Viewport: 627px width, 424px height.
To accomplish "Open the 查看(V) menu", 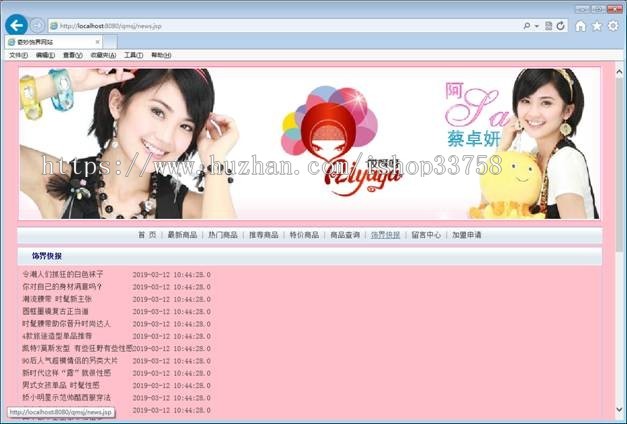I will pyautogui.click(x=72, y=55).
